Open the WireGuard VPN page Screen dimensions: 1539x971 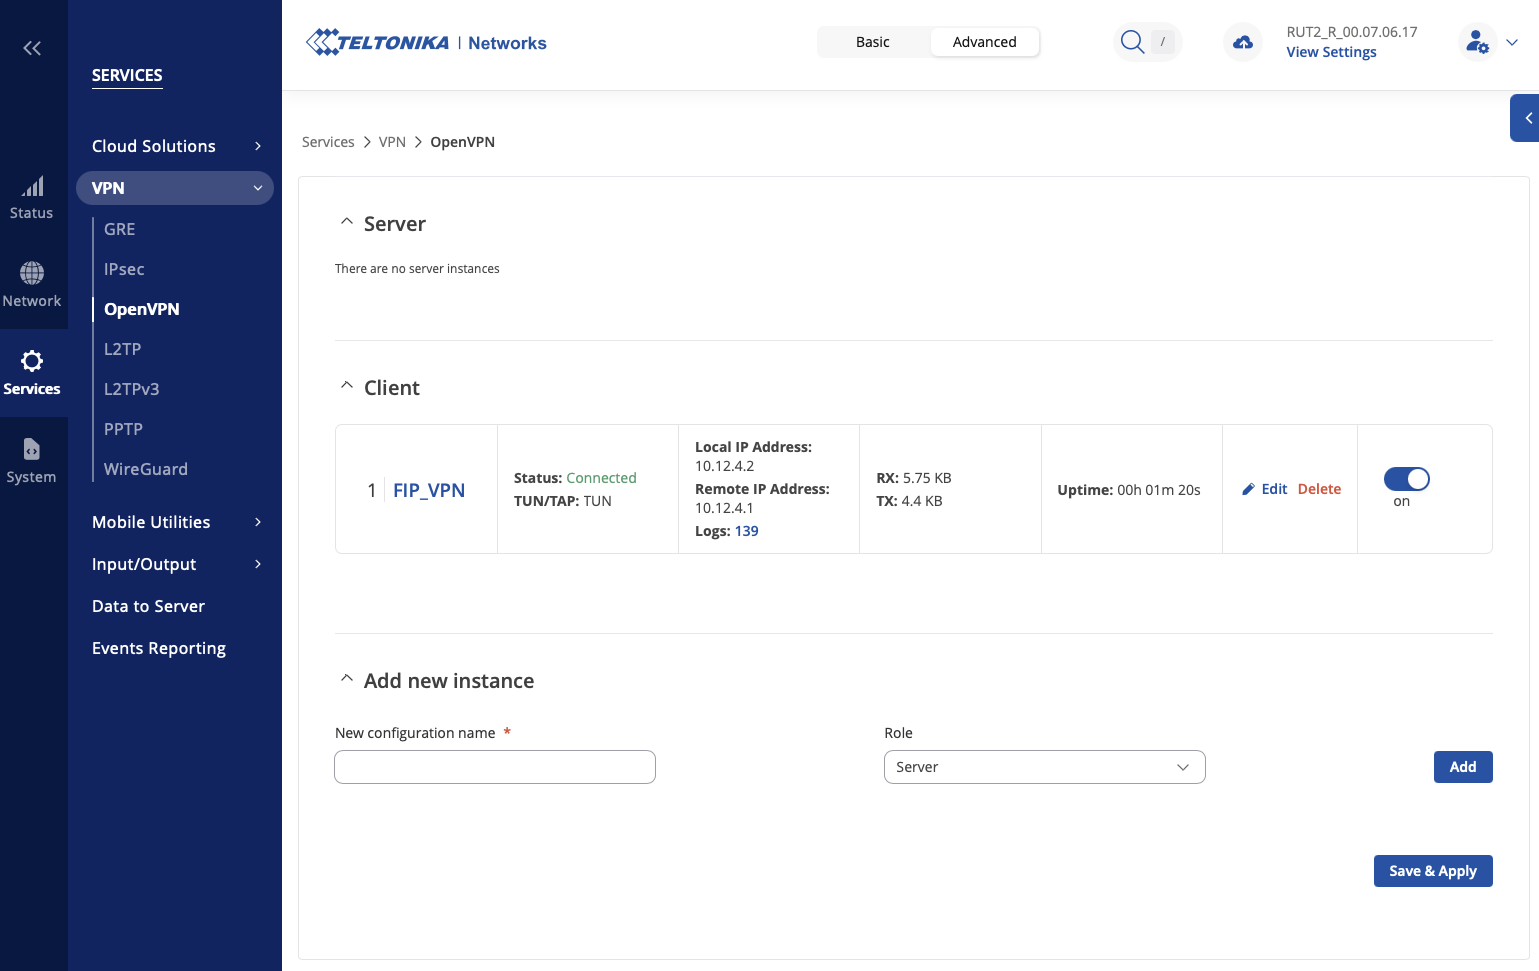pyautogui.click(x=146, y=469)
